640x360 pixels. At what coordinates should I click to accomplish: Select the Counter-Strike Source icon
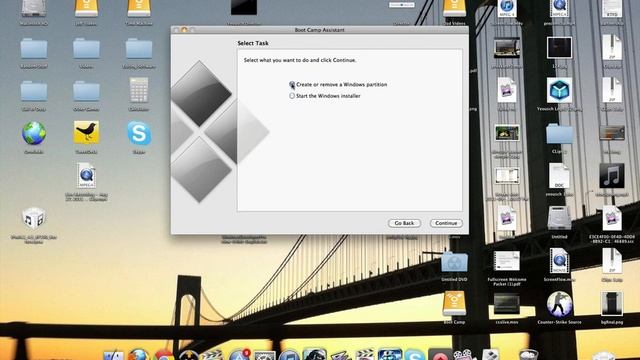pyautogui.click(x=559, y=304)
